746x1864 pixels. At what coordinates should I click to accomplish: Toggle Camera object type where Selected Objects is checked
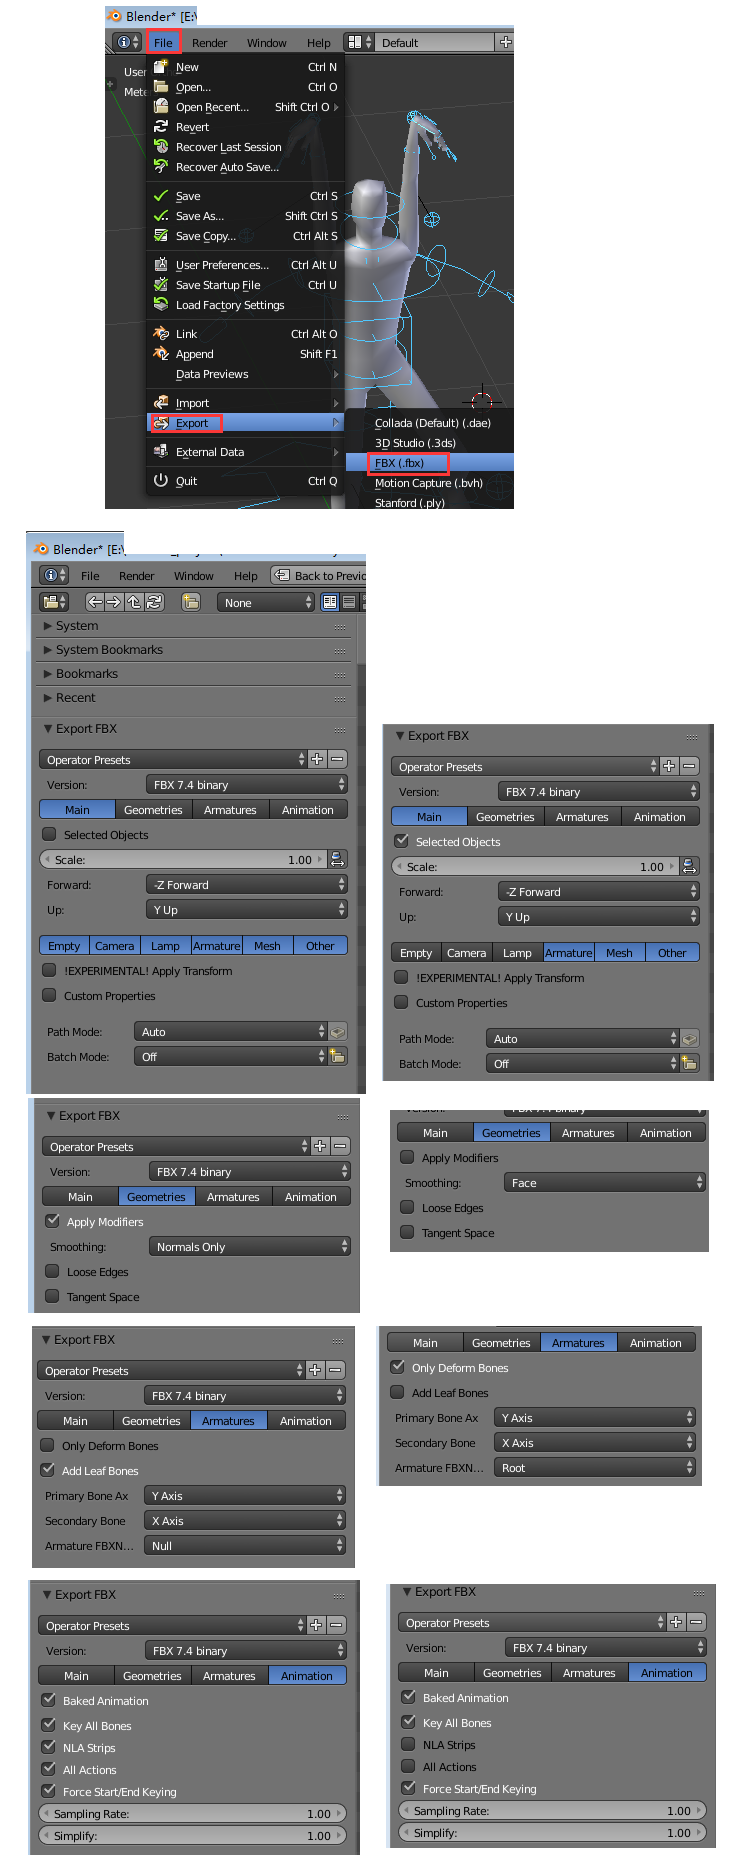click(466, 952)
